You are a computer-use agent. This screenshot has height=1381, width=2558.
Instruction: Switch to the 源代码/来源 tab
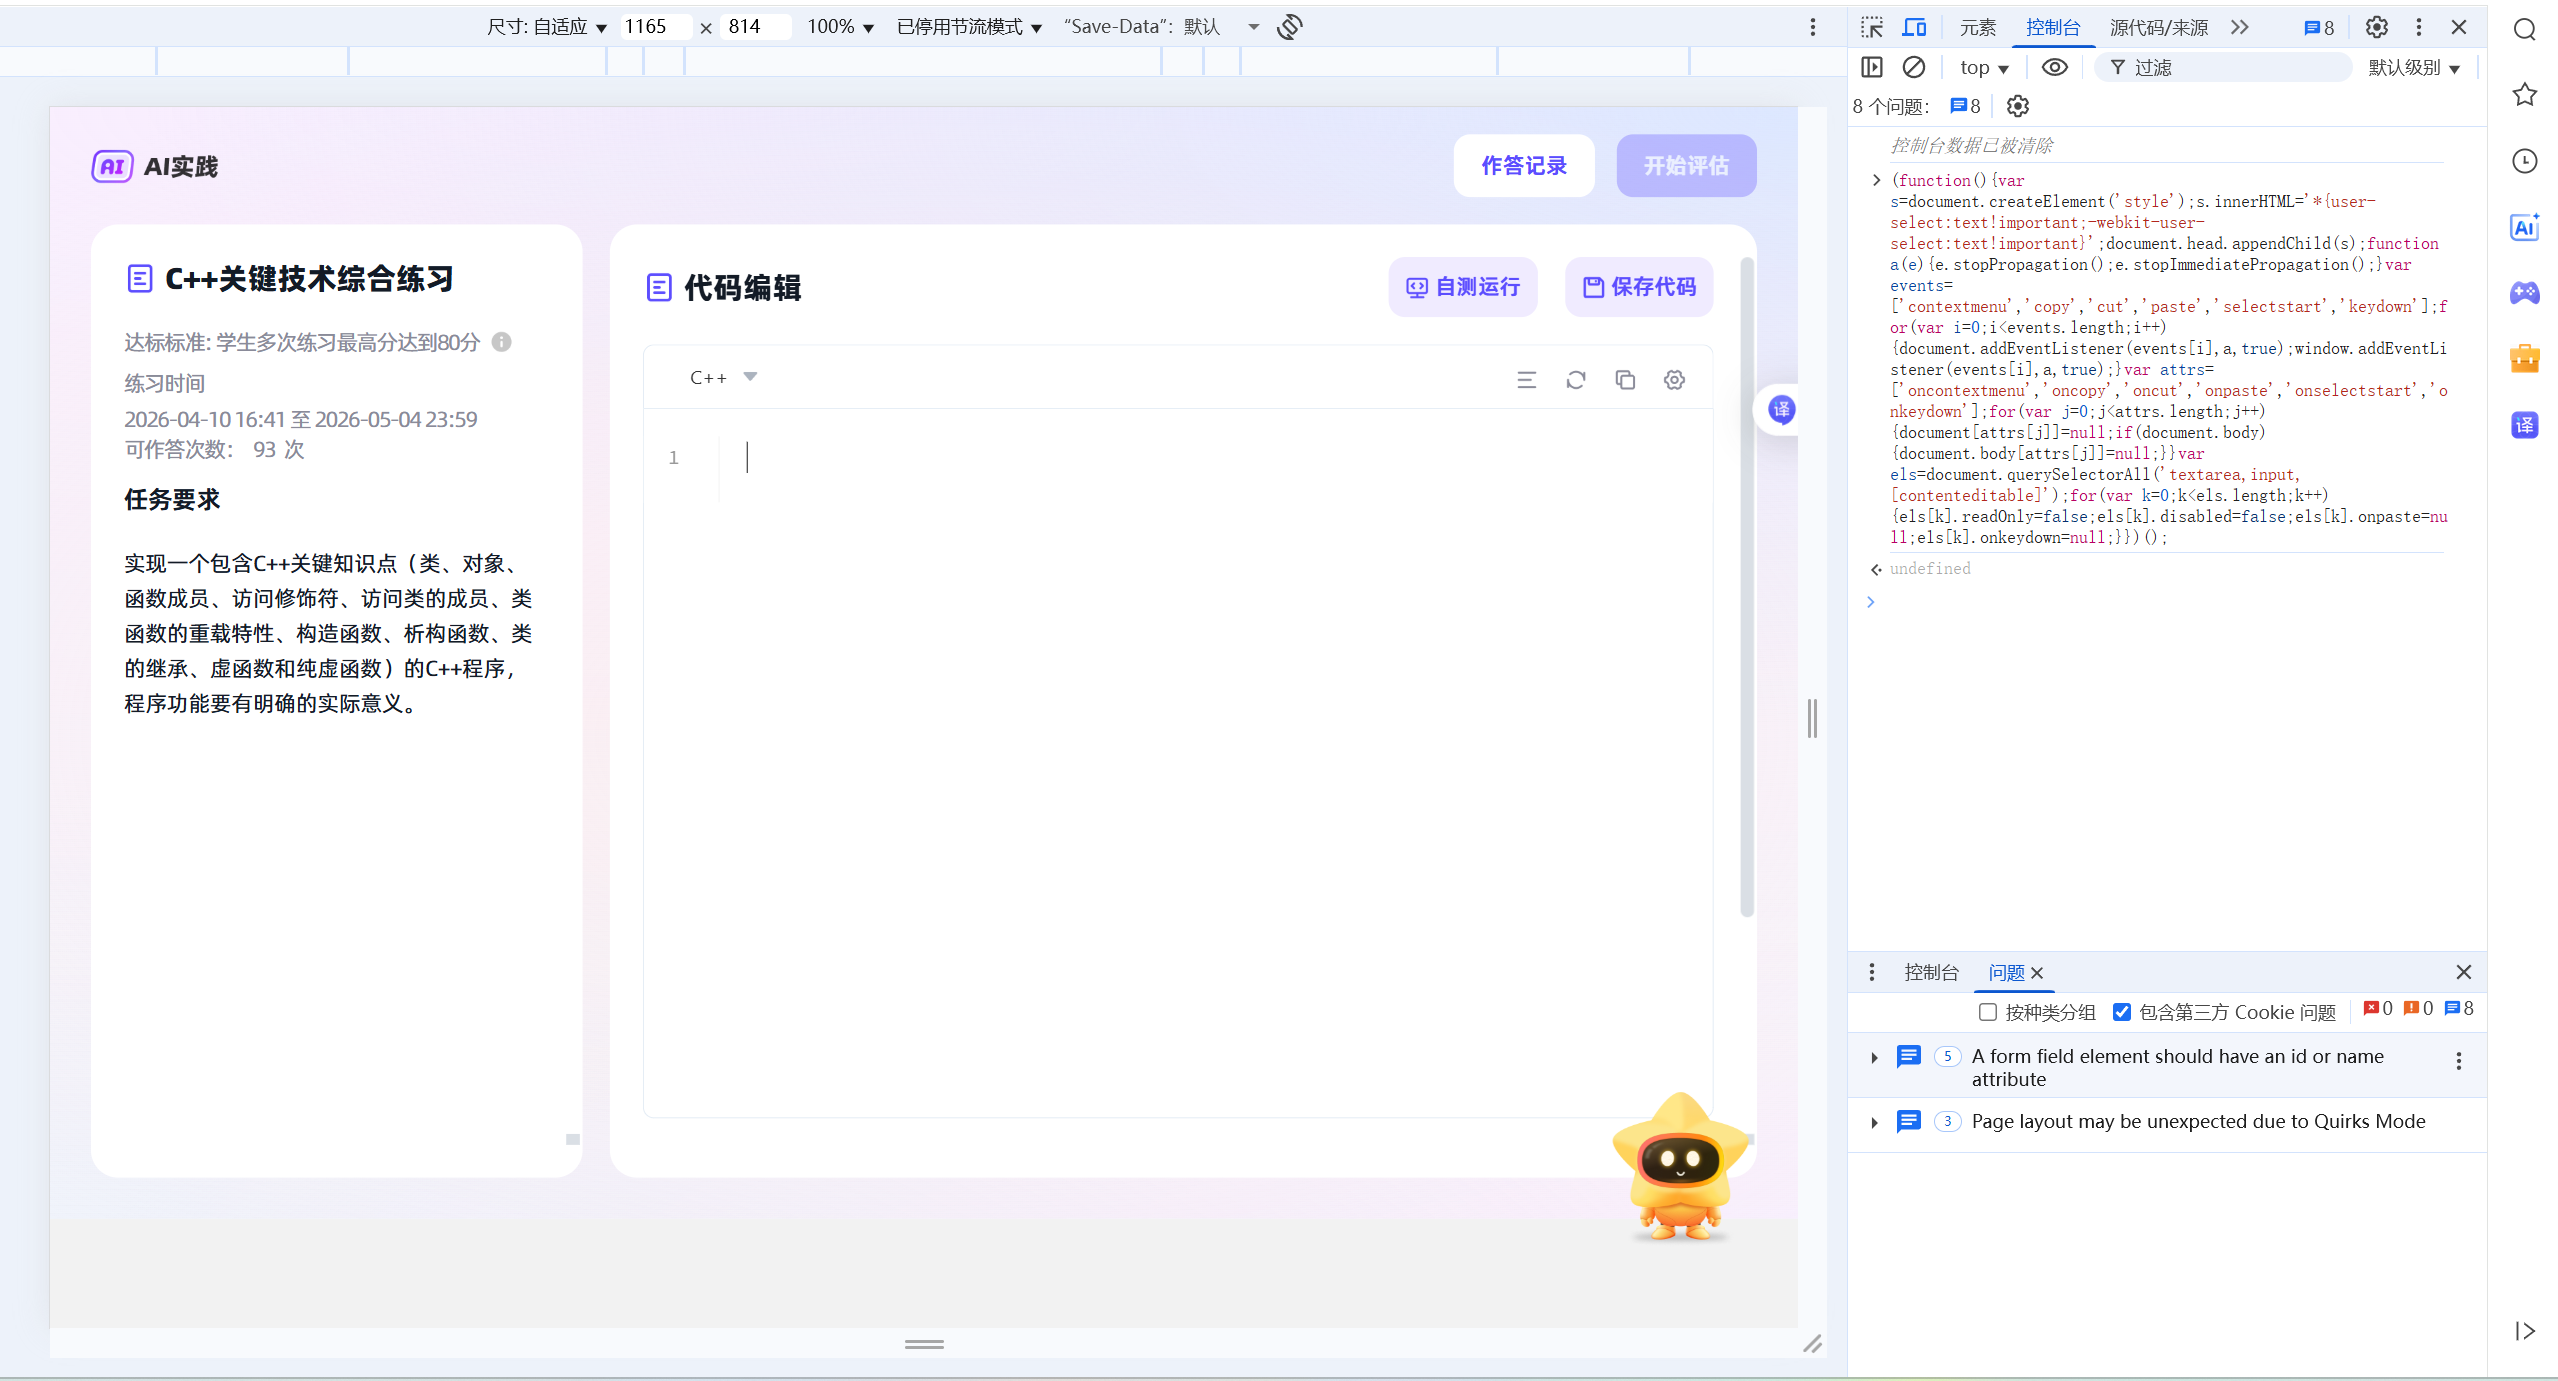click(x=2158, y=27)
